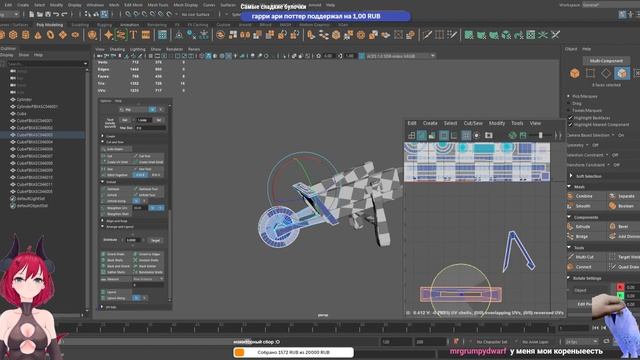Screen dimensions: 640x360
Task: Open the Modify menu in UV Editor
Action: pyautogui.click(x=497, y=123)
